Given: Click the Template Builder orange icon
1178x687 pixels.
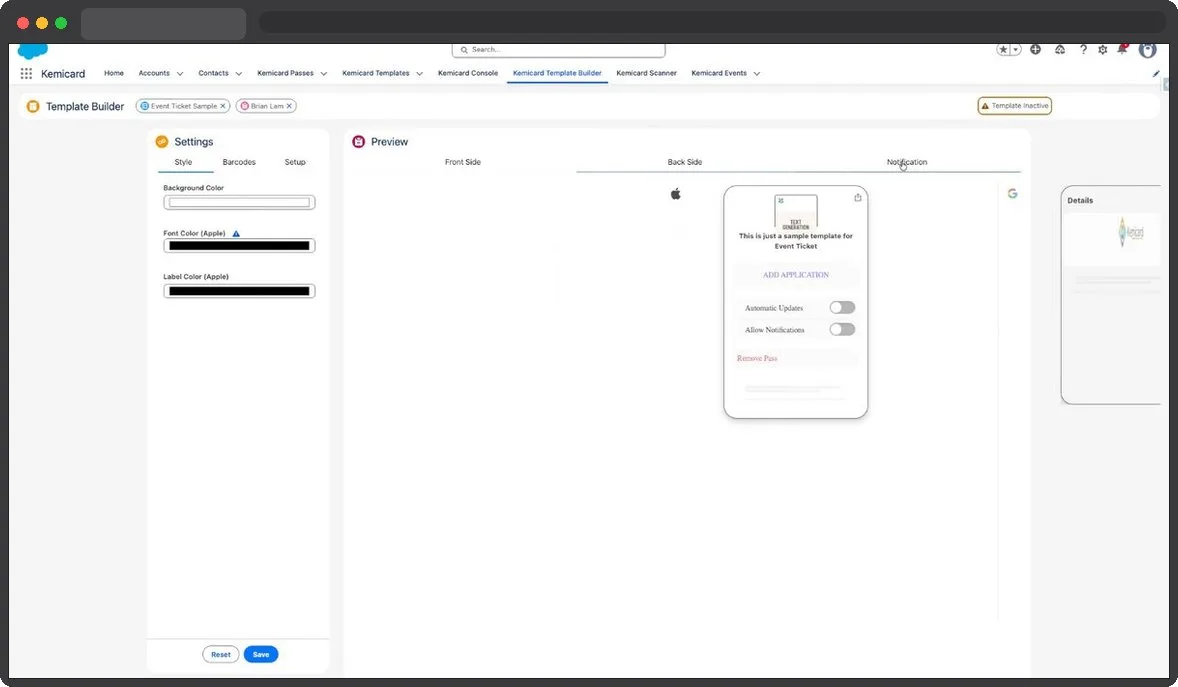Looking at the screenshot, I should (33, 107).
